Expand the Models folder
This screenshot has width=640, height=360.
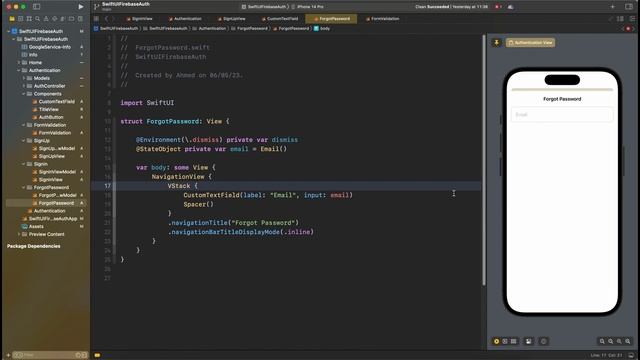(24, 78)
